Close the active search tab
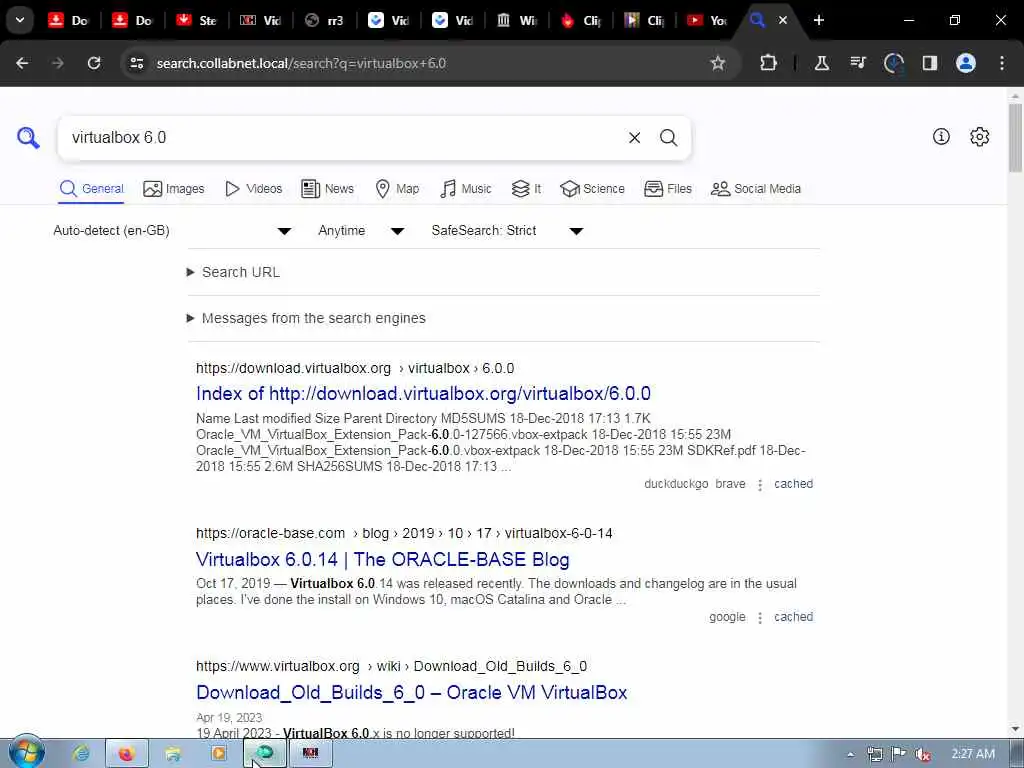1024x768 pixels. (x=782, y=20)
